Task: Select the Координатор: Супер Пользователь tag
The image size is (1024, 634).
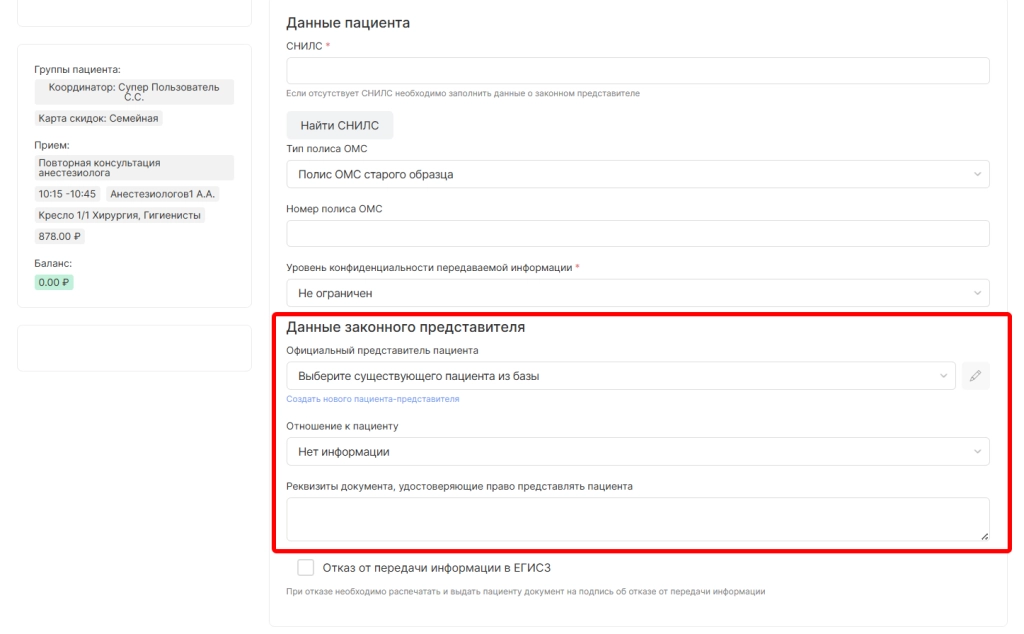Action: pos(134,92)
